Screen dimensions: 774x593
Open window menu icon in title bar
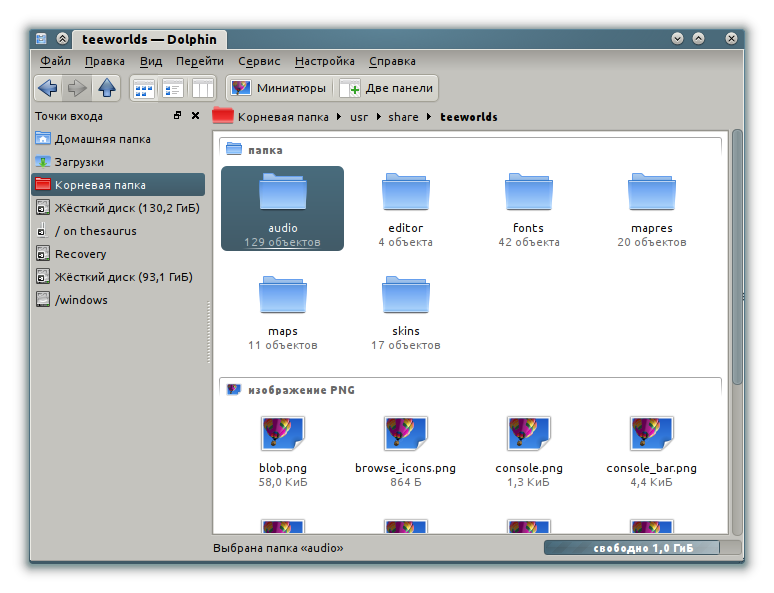pyautogui.click(x=41, y=39)
